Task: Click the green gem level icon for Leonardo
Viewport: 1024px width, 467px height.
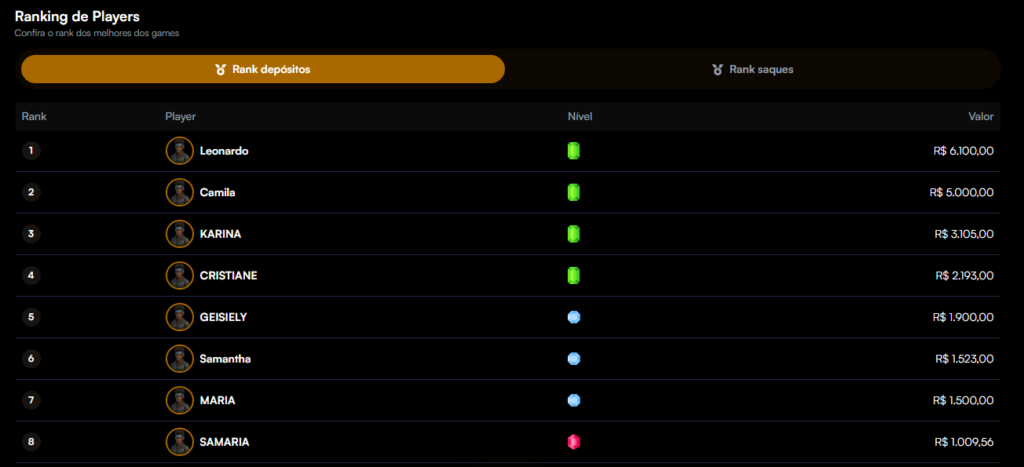Action: tap(573, 151)
